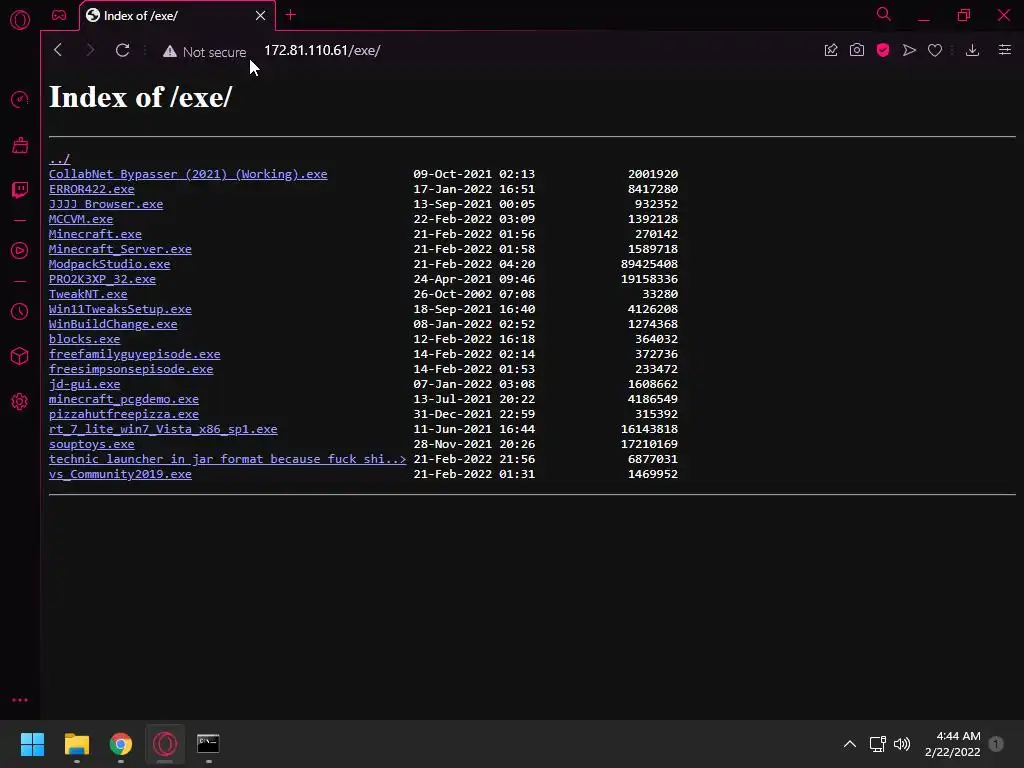Open the Player in the sidebar
Viewport: 1024px width, 768px height.
20,251
